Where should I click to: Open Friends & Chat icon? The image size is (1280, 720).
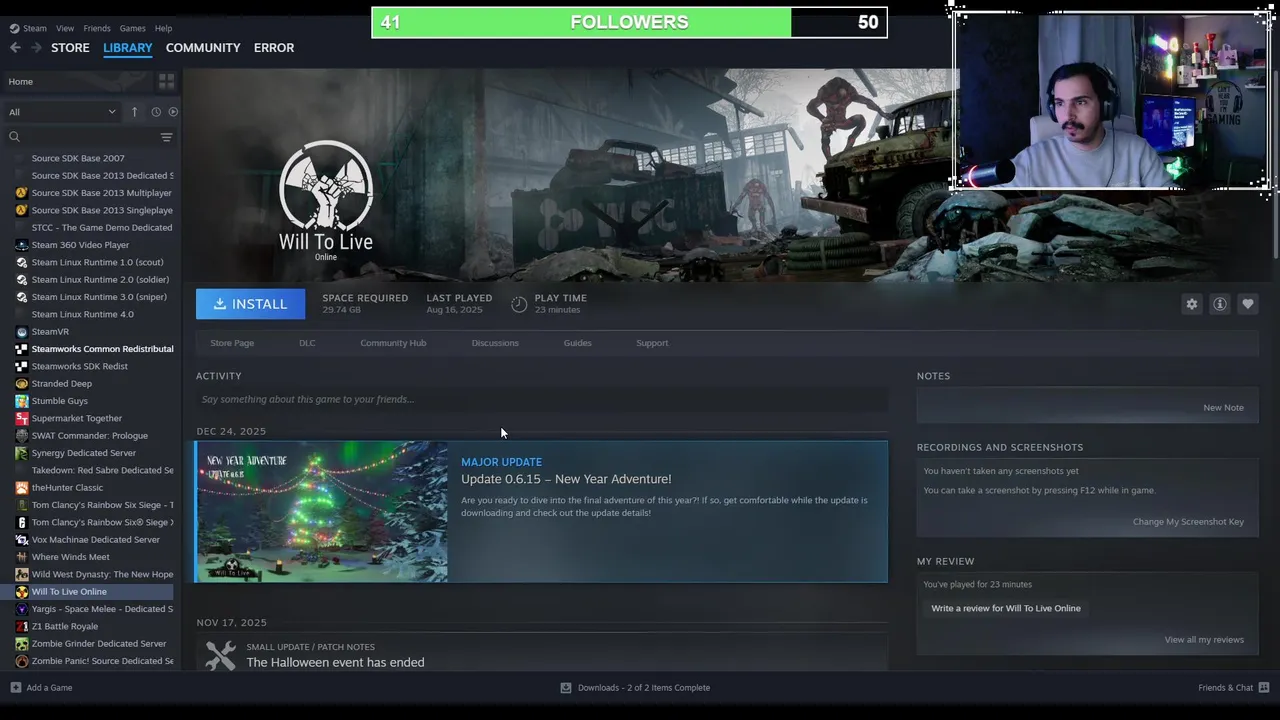1262,688
